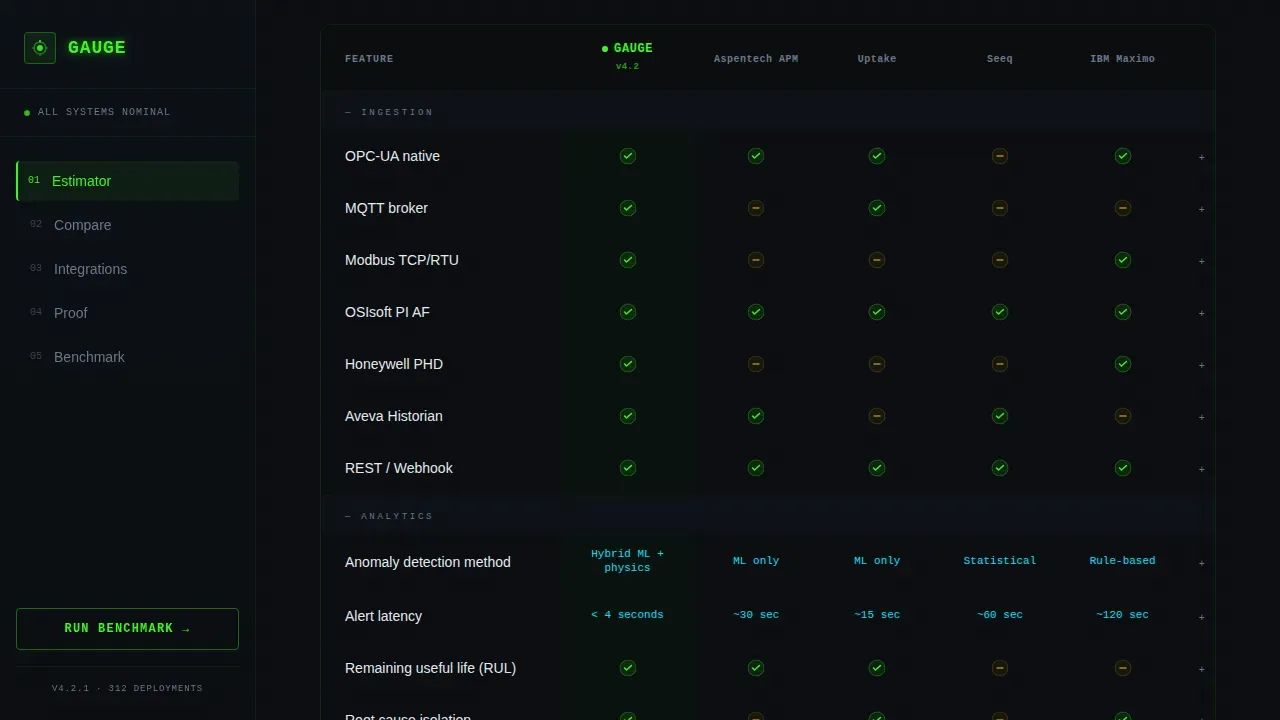This screenshot has height=720, width=1280.
Task: Click GAUGE check icon for MQTT broker
Action: click(628, 208)
